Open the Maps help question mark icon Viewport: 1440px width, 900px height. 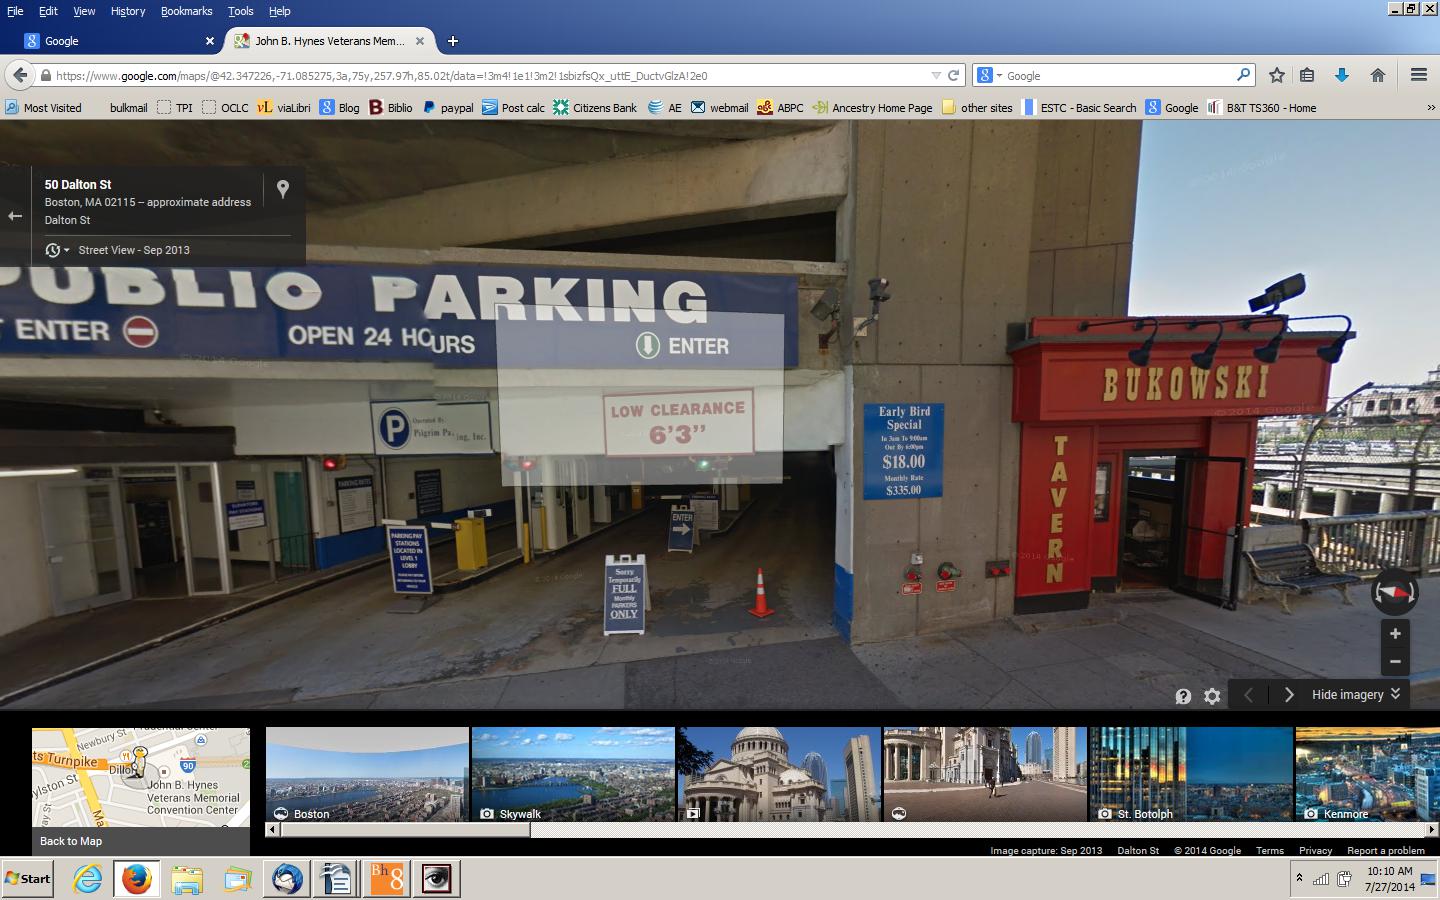pos(1183,696)
